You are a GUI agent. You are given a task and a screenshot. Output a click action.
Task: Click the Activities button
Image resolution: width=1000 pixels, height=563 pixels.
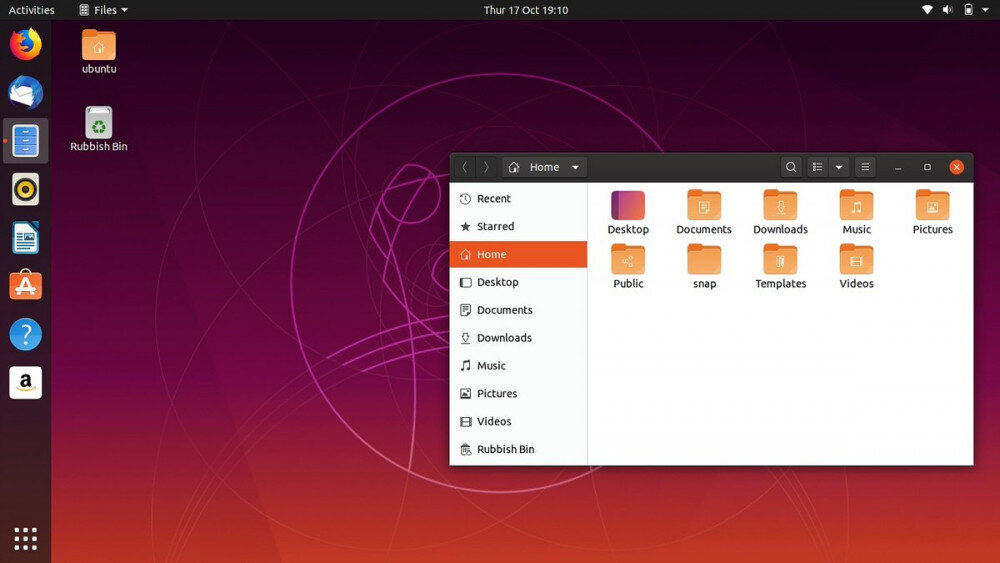(31, 10)
